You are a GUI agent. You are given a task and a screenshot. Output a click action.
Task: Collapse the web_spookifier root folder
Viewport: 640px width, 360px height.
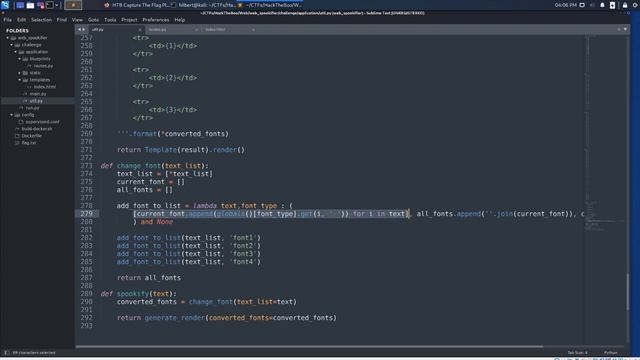coord(7,38)
